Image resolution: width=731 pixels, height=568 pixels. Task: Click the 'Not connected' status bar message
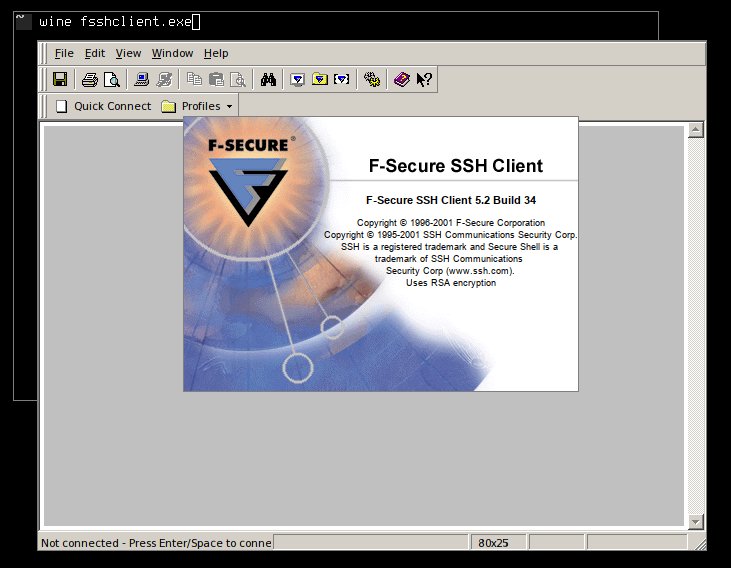point(156,543)
